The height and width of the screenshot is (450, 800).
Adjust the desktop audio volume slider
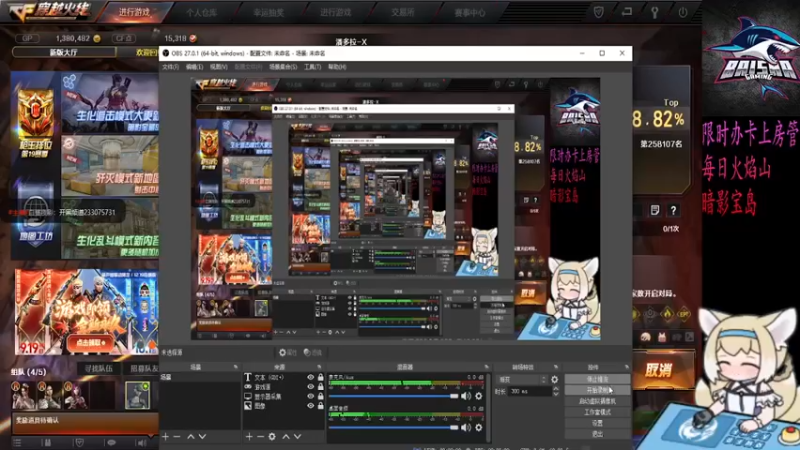394,428
